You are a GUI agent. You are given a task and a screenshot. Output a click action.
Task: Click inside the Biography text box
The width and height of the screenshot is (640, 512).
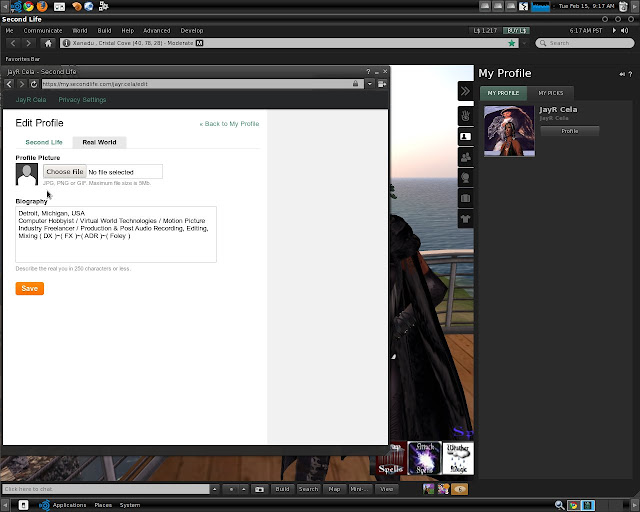tap(116, 234)
